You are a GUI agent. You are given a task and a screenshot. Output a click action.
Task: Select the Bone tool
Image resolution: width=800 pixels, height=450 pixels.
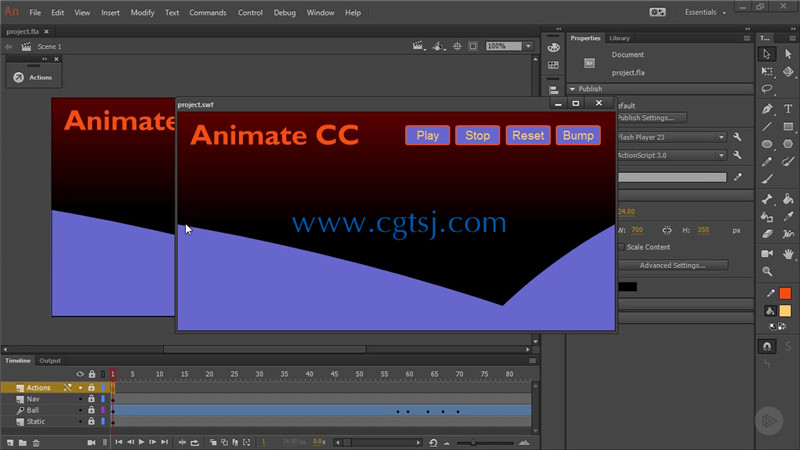[767, 199]
